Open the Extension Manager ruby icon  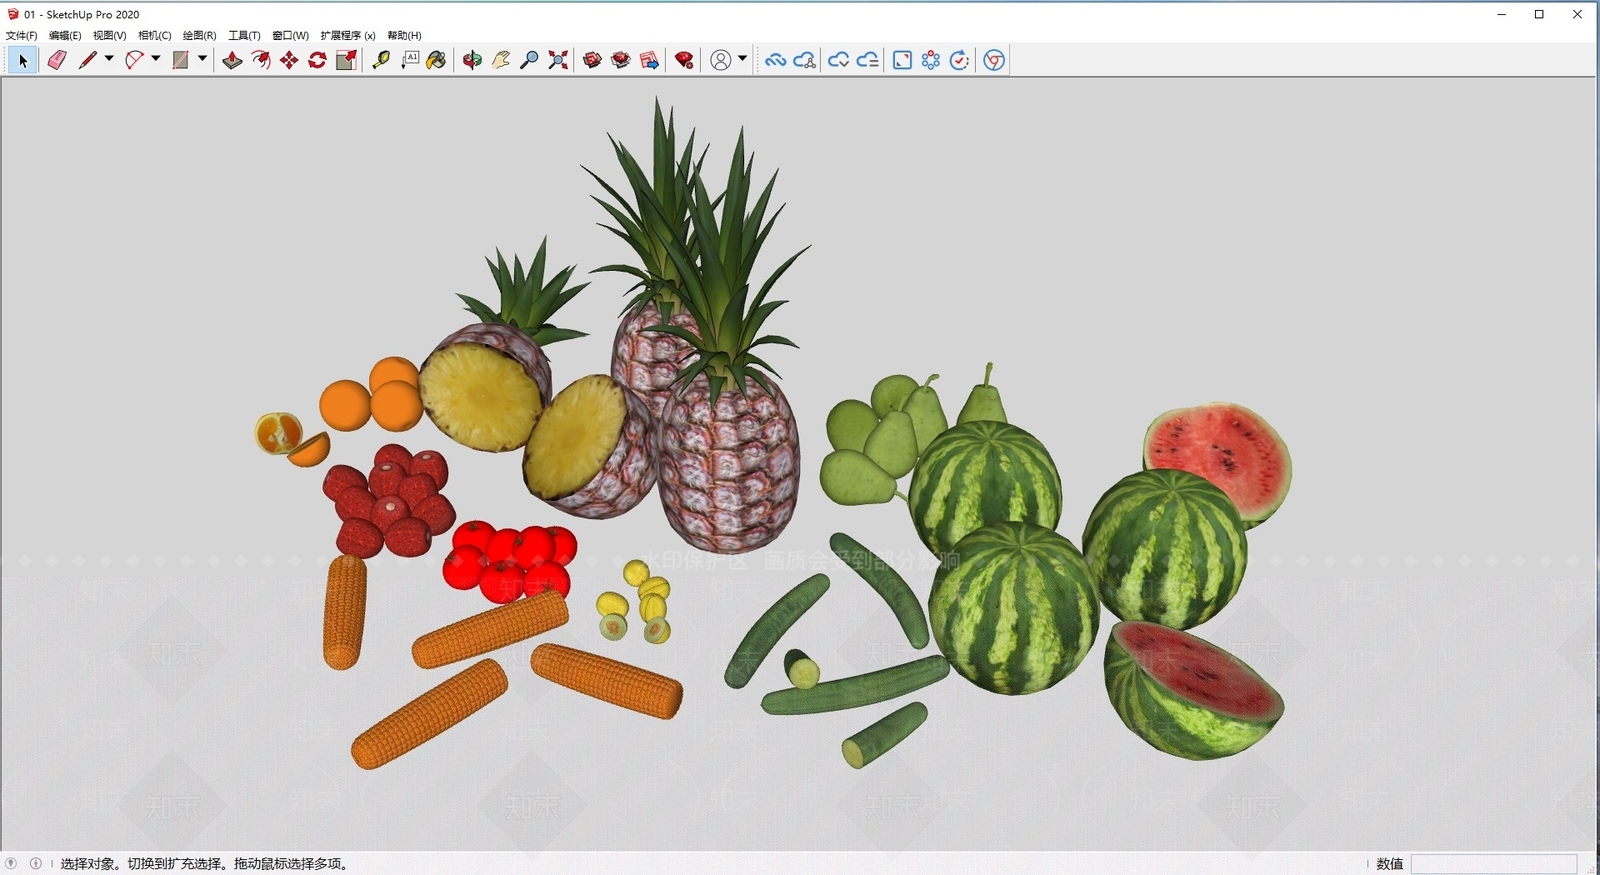point(684,60)
